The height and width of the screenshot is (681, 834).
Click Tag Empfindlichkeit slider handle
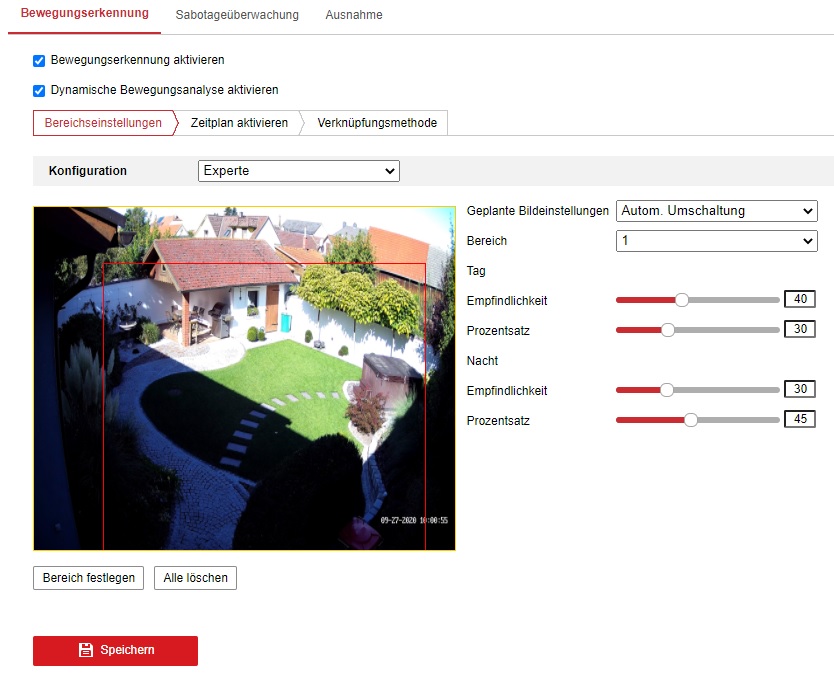pos(682,299)
